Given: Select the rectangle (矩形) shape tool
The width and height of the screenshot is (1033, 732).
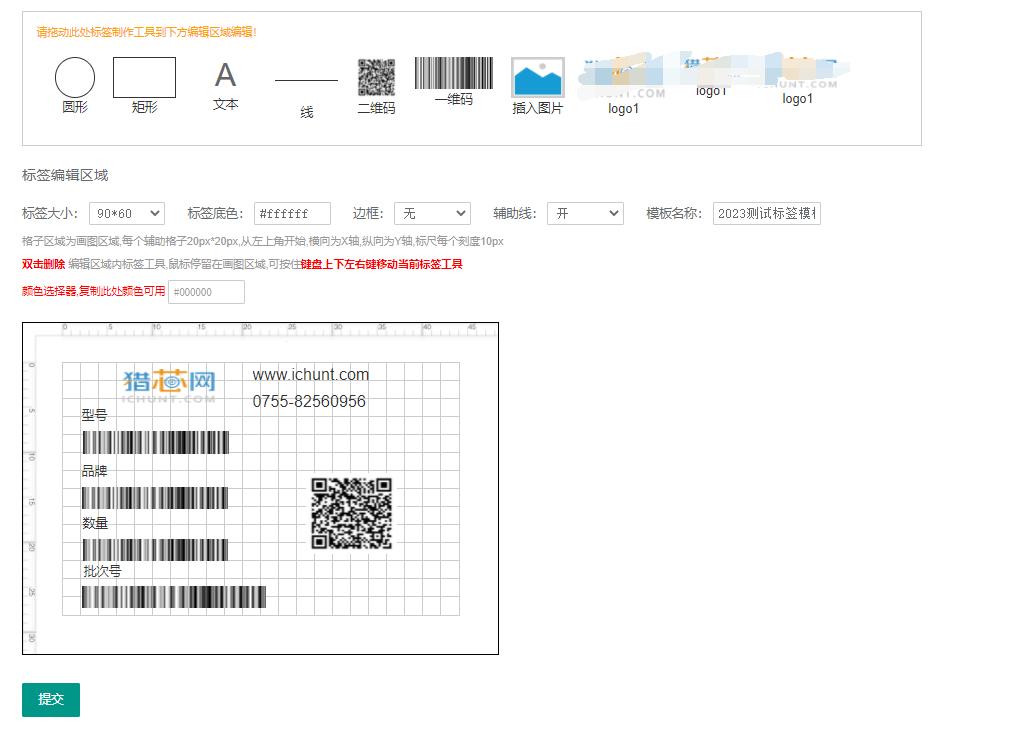Looking at the screenshot, I should click(144, 78).
